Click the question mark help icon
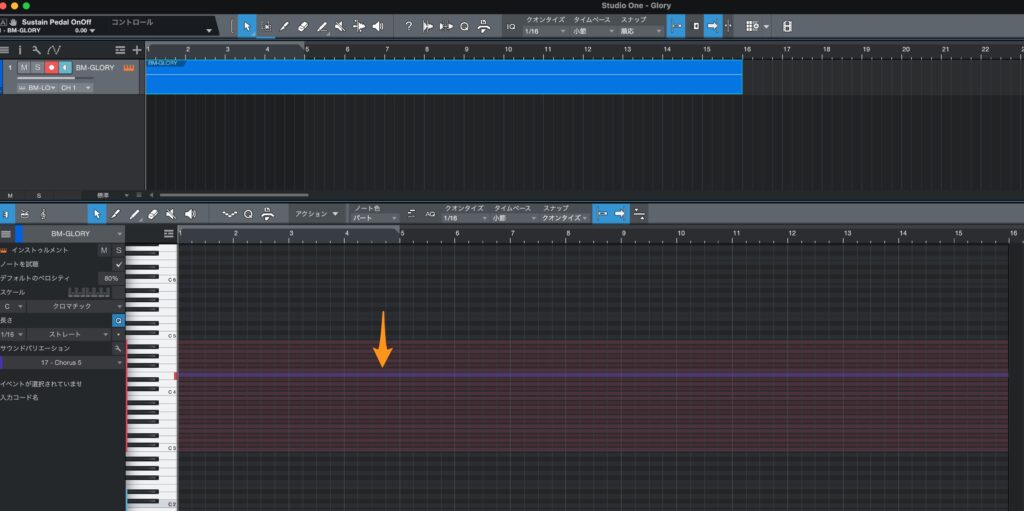The image size is (1024, 511). 408,26
